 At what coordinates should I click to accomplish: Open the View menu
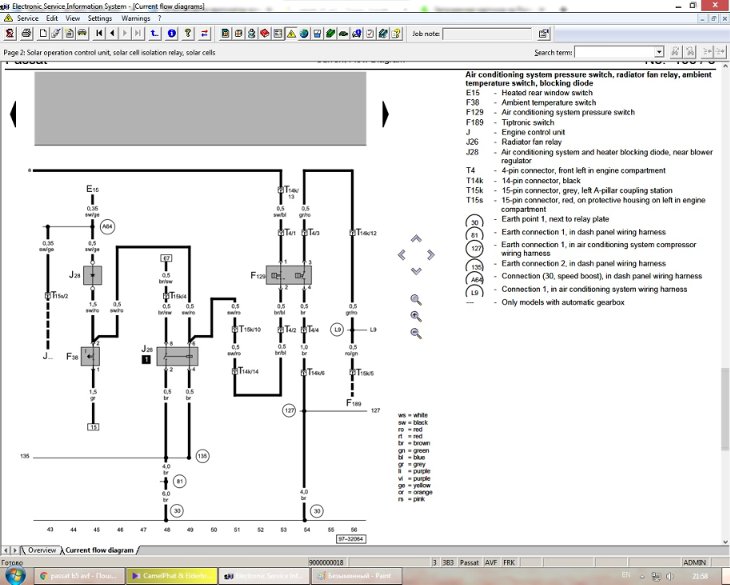pos(73,18)
